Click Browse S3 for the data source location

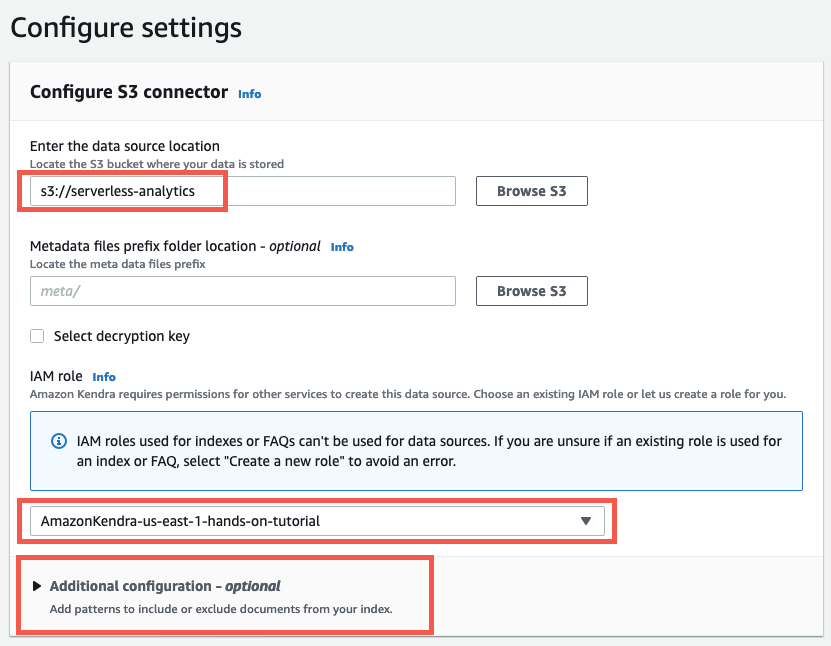[x=531, y=190]
